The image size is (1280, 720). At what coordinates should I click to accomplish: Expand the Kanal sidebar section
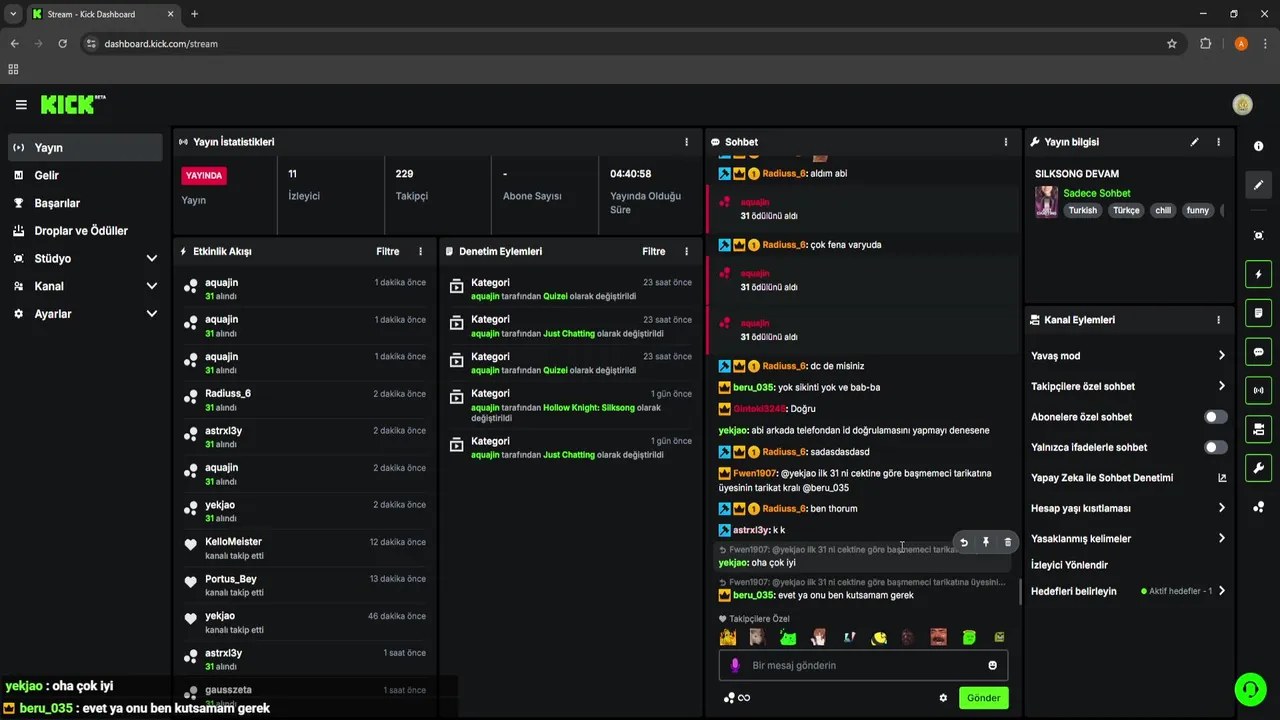coord(152,286)
